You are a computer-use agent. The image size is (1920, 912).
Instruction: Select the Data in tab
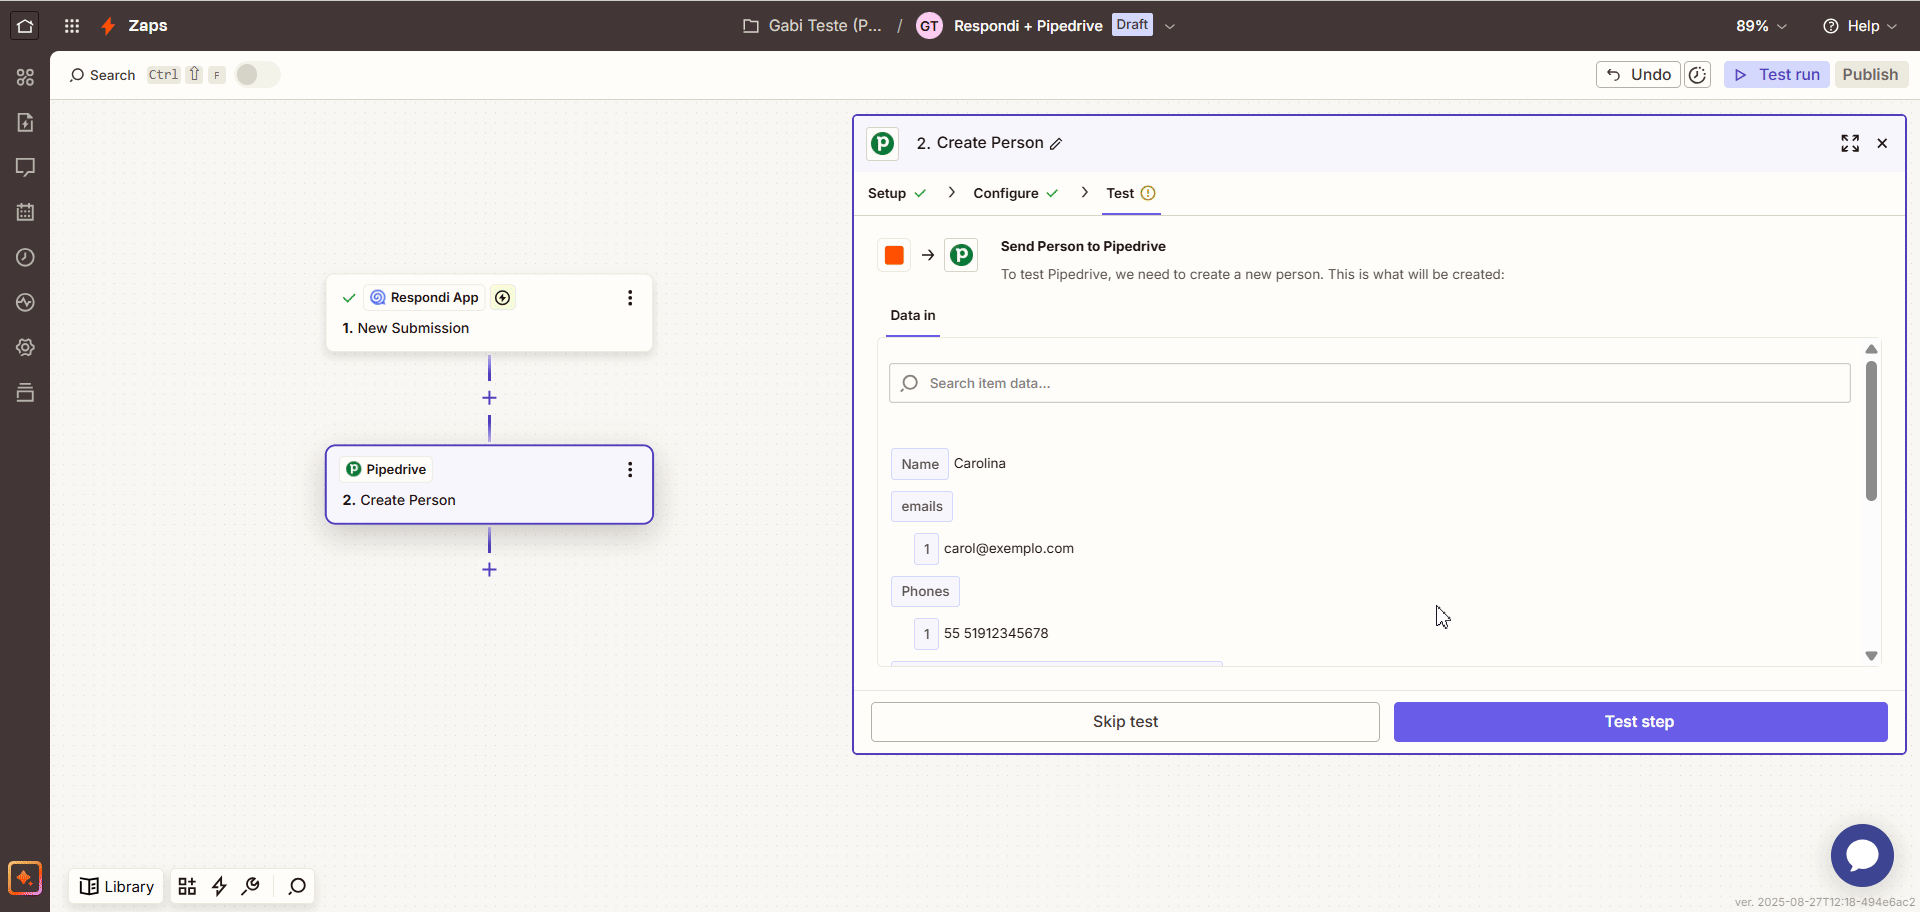913,316
